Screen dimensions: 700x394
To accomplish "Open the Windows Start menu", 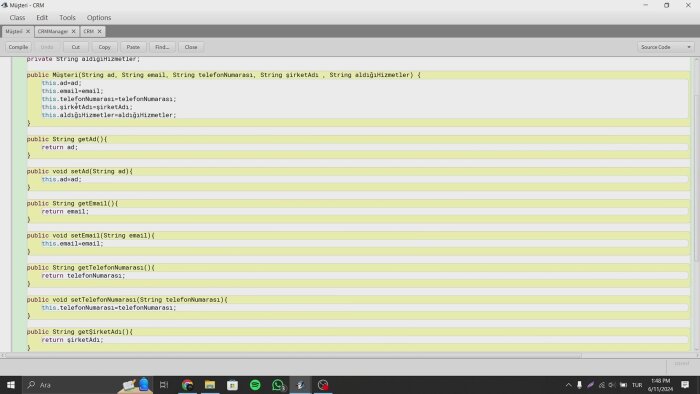I will 11,385.
